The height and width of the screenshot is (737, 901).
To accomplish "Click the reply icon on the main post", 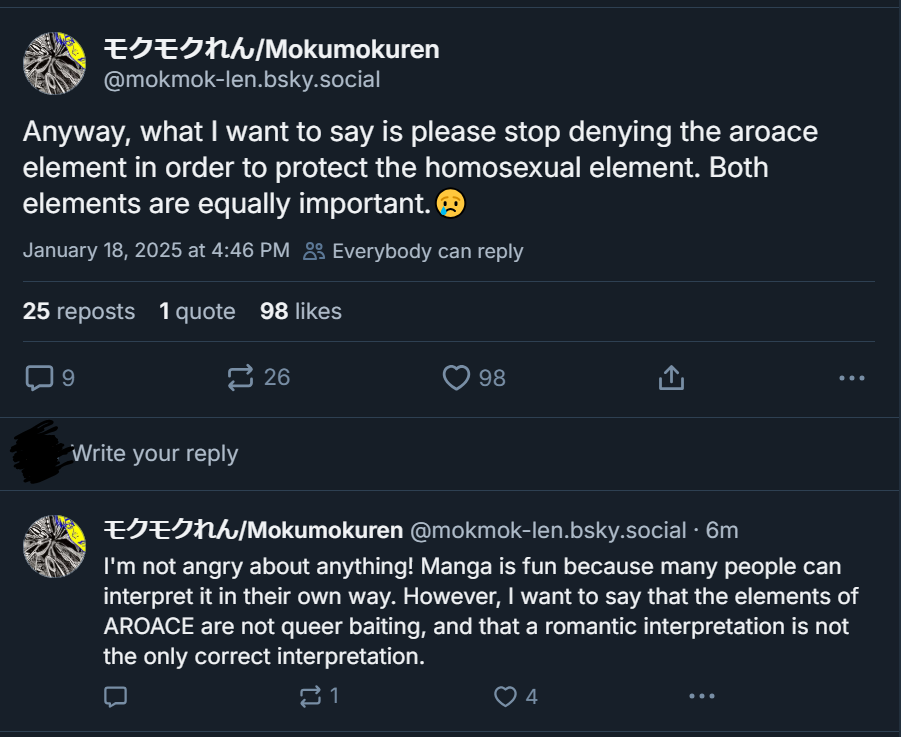I will 39,377.
